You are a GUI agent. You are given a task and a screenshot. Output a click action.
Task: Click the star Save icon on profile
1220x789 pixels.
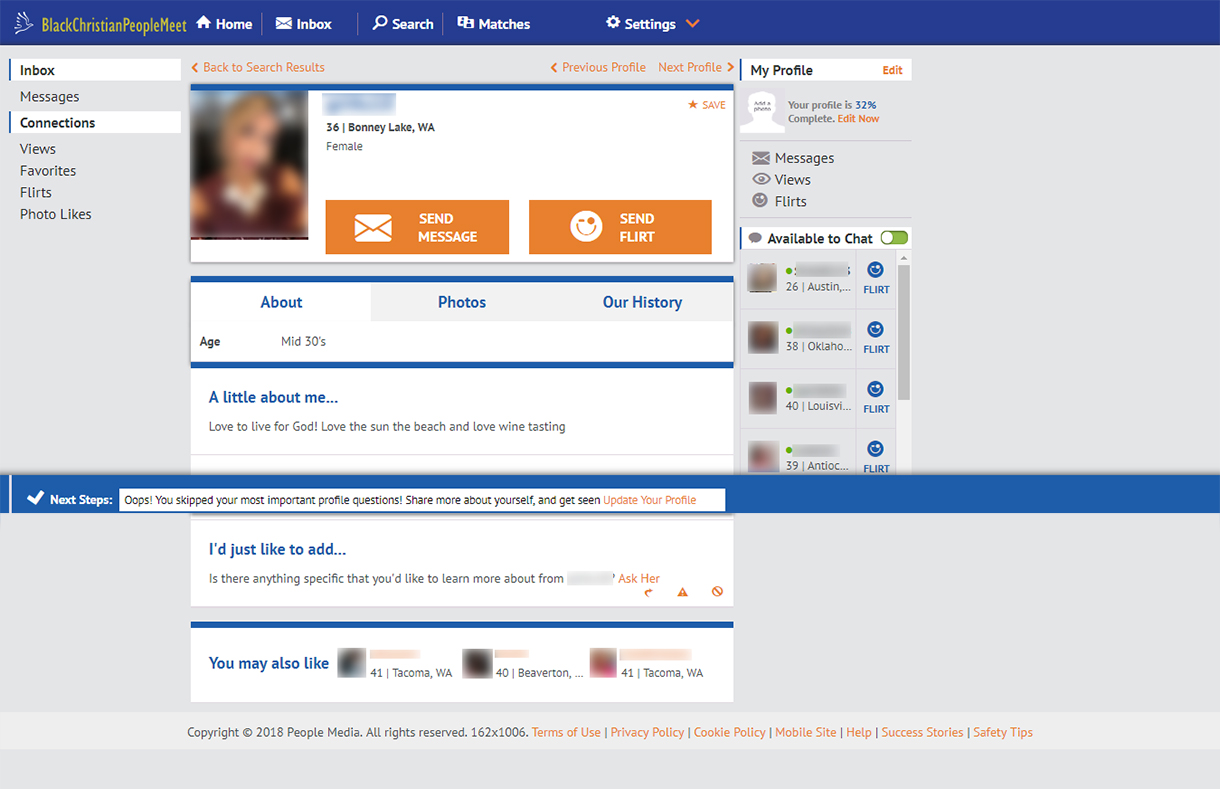[x=693, y=105]
